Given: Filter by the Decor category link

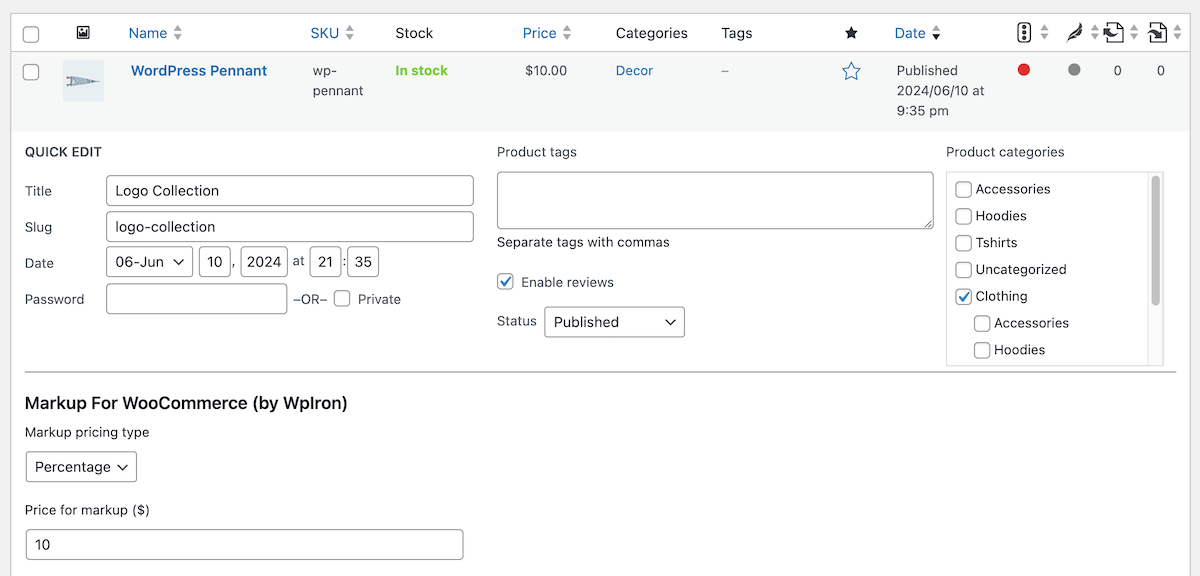Looking at the screenshot, I should click(x=635, y=71).
